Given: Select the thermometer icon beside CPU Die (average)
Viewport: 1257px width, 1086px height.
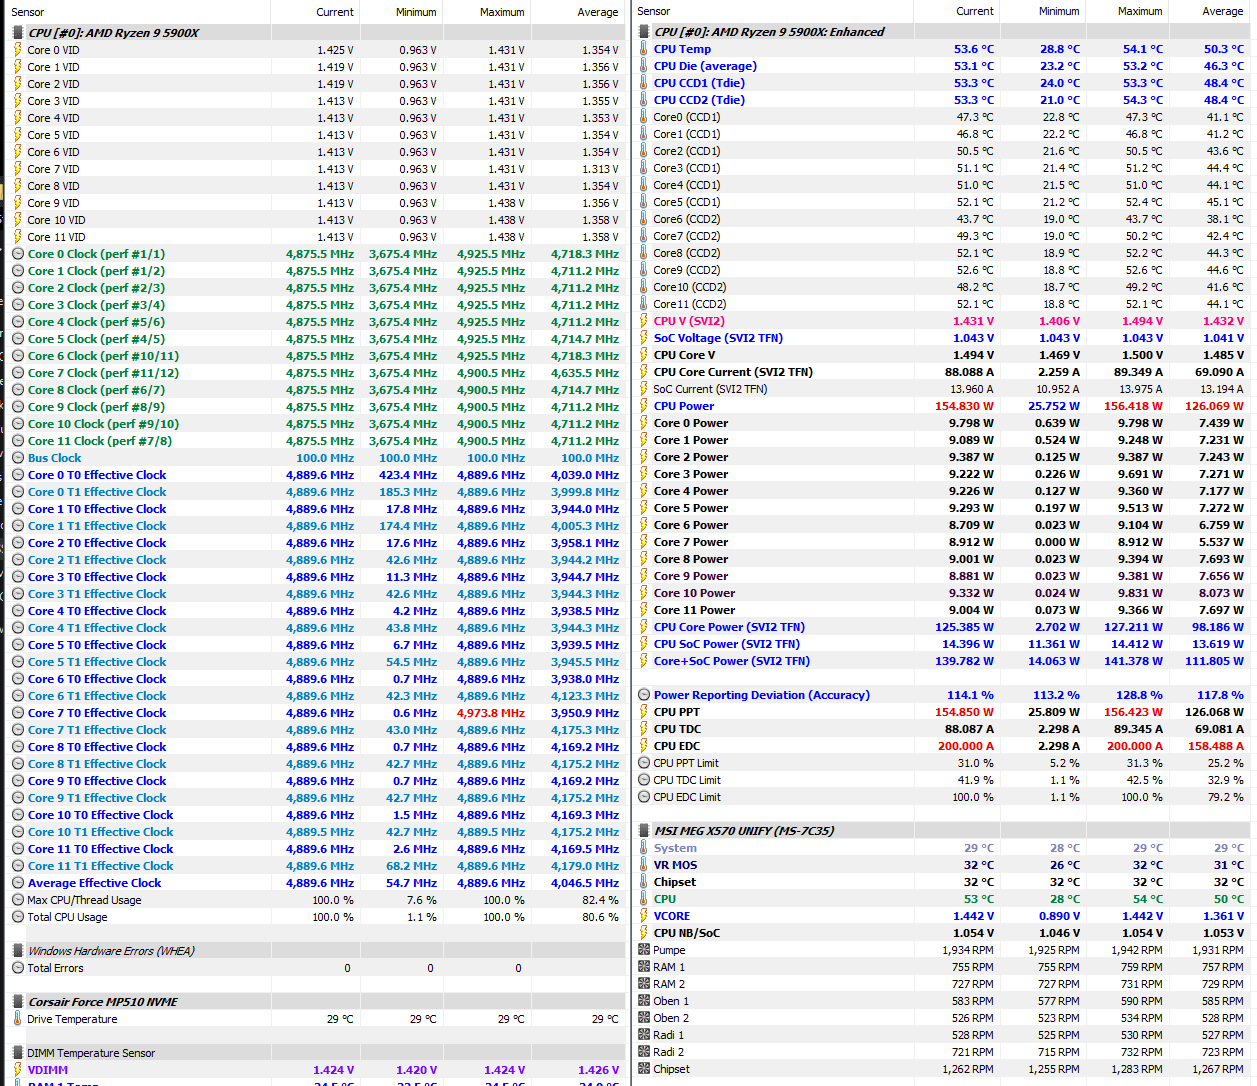Looking at the screenshot, I should 643,66.
